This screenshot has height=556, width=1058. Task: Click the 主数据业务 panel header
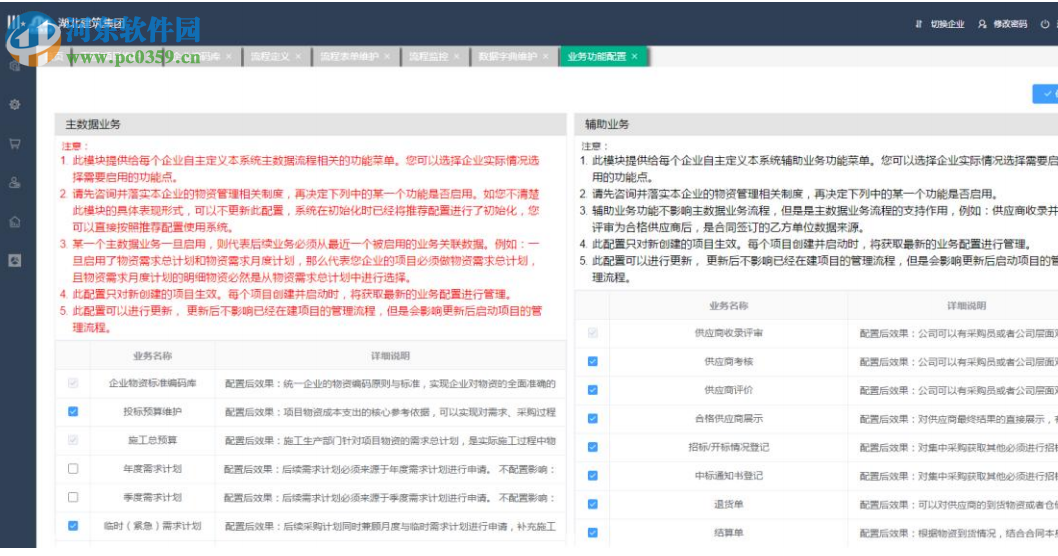[x=310, y=124]
